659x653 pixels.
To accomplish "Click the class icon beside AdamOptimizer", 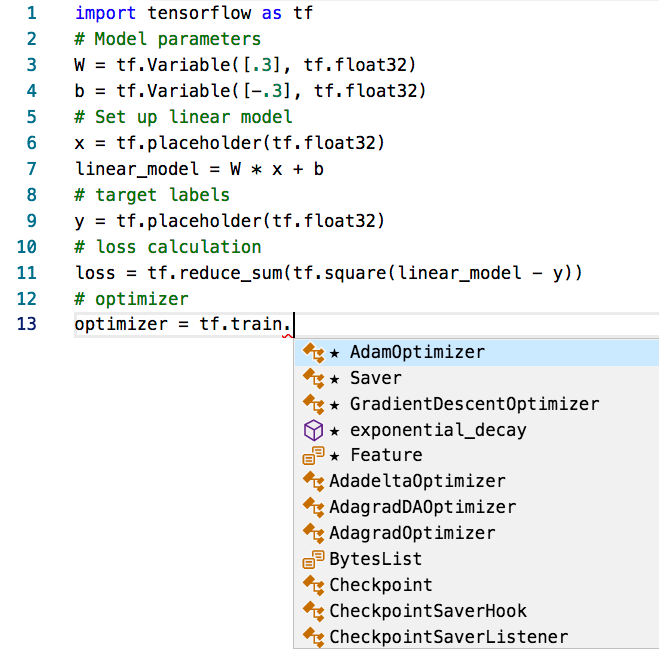I will coord(314,353).
